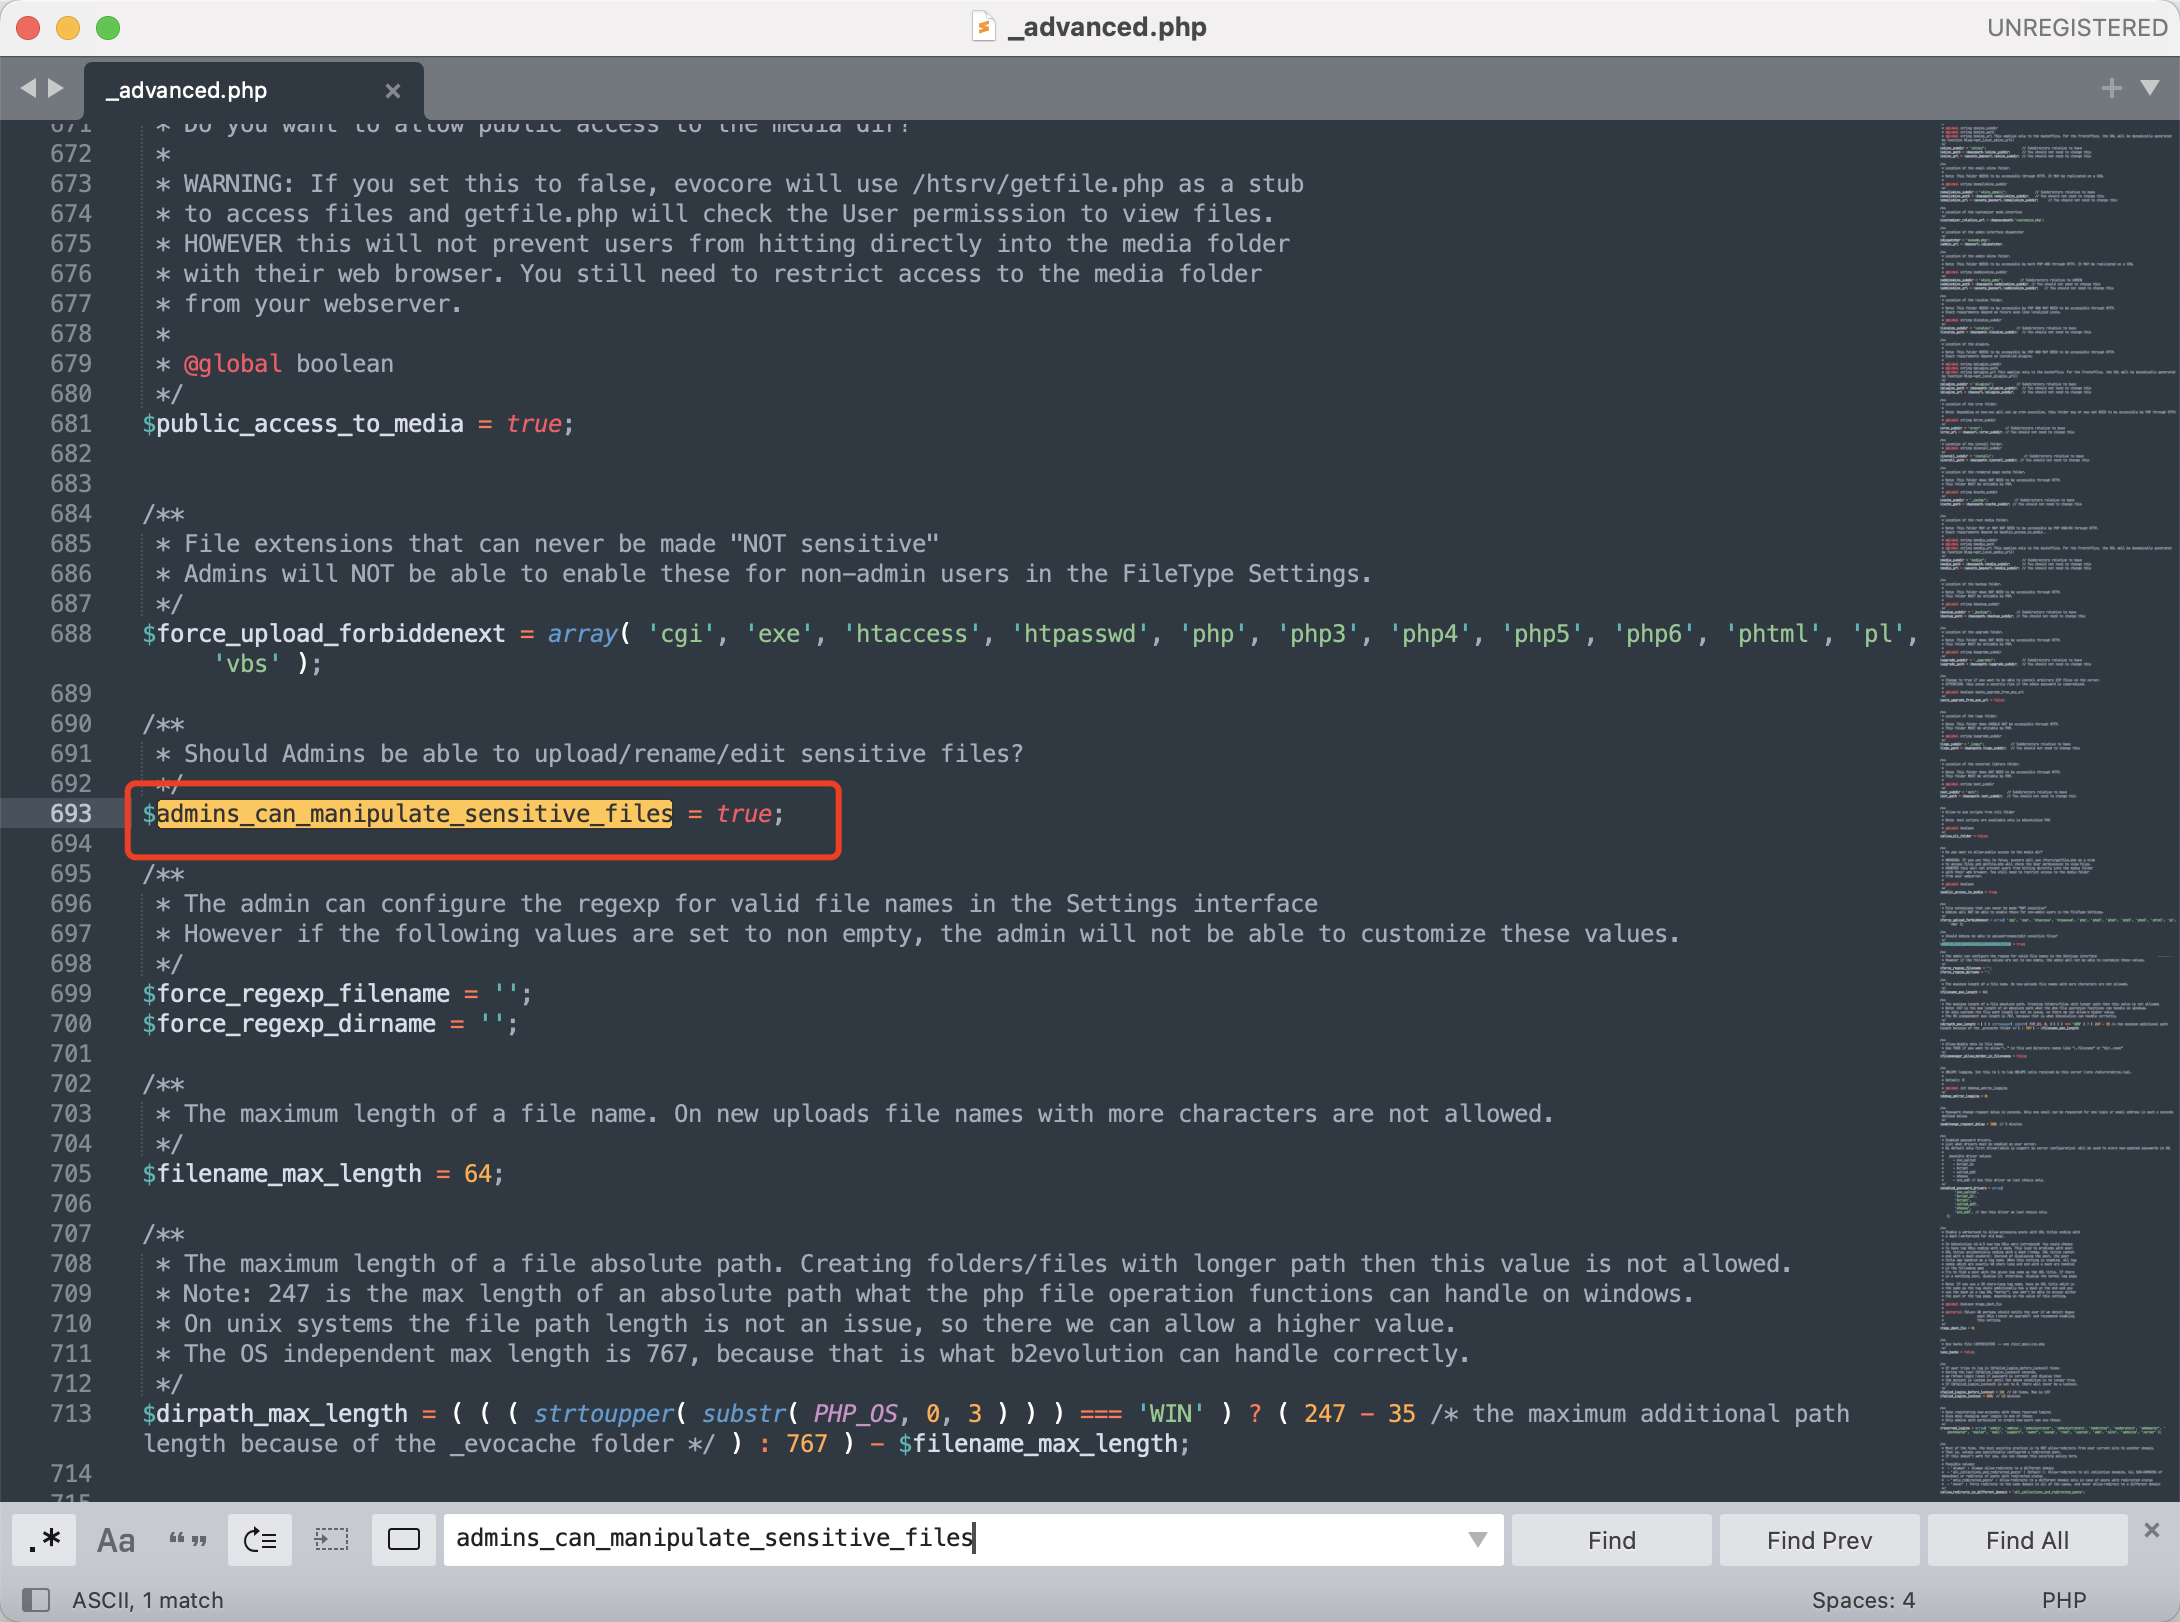Image resolution: width=2180 pixels, height=1622 pixels.
Task: Go to the next tab arrow
Action: coord(56,88)
